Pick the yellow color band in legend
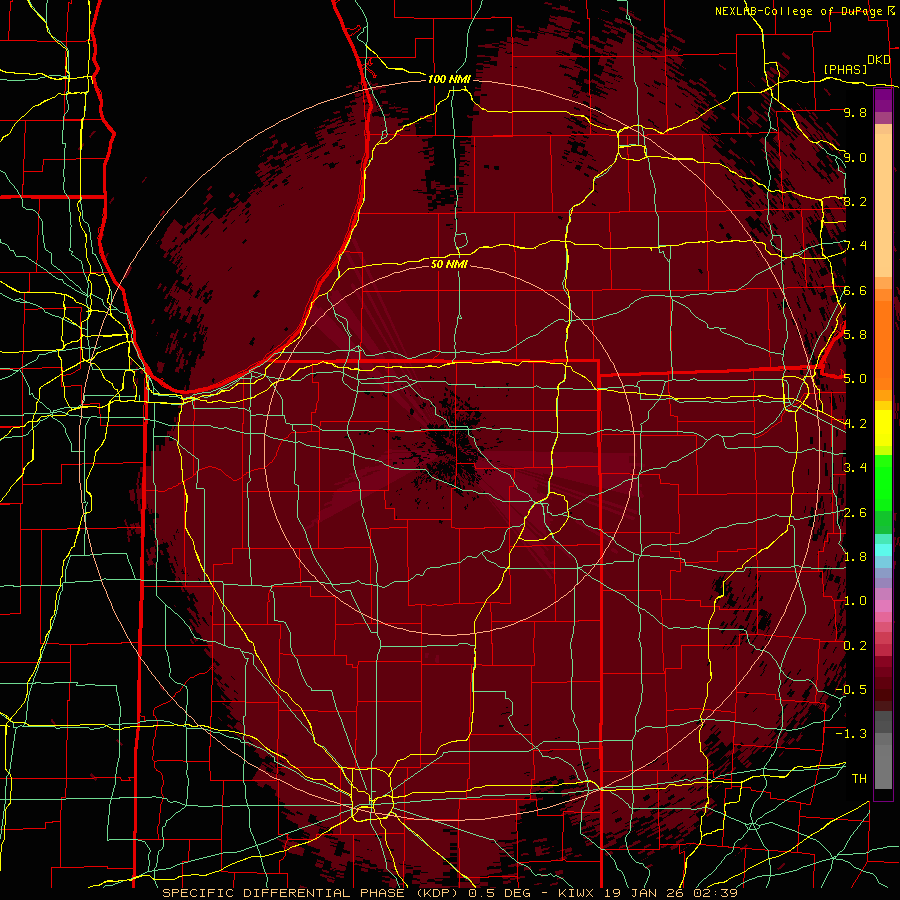Viewport: 900px width, 900px height. click(883, 428)
